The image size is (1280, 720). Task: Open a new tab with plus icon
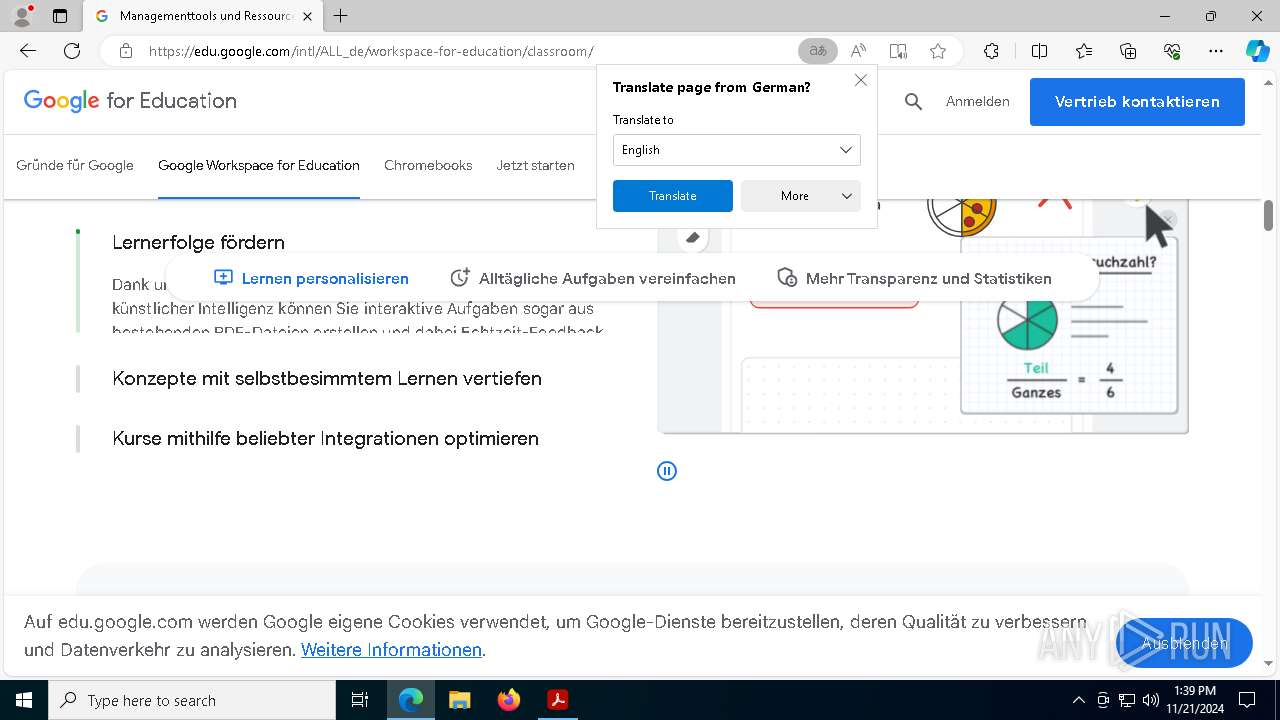click(341, 16)
